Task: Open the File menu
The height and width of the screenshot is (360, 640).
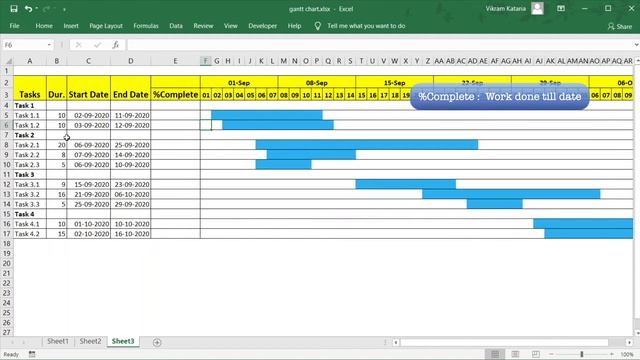Action: point(14,26)
